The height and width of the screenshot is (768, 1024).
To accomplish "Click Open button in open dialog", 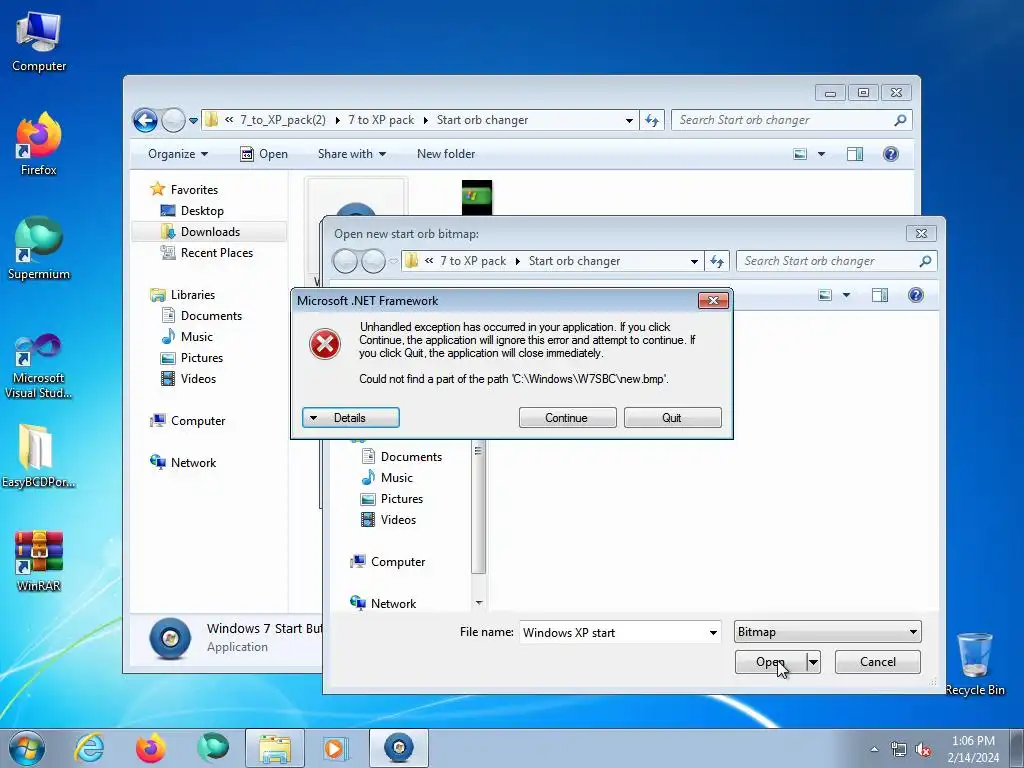I will tap(771, 662).
